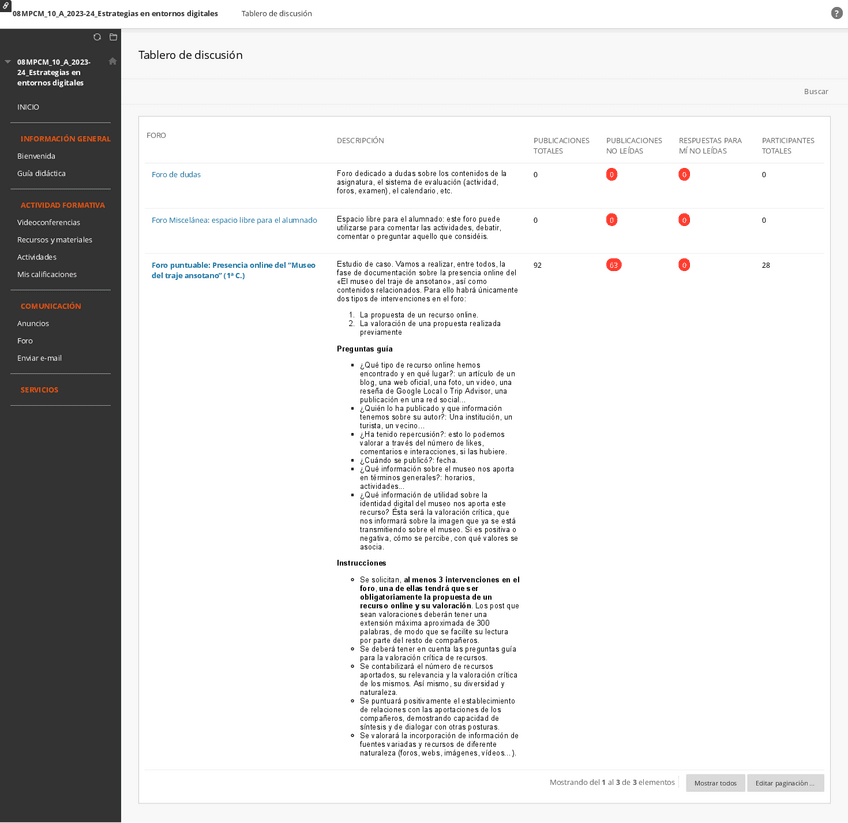Collapse the course menu triangle
This screenshot has width=848, height=823.
(x=8, y=62)
